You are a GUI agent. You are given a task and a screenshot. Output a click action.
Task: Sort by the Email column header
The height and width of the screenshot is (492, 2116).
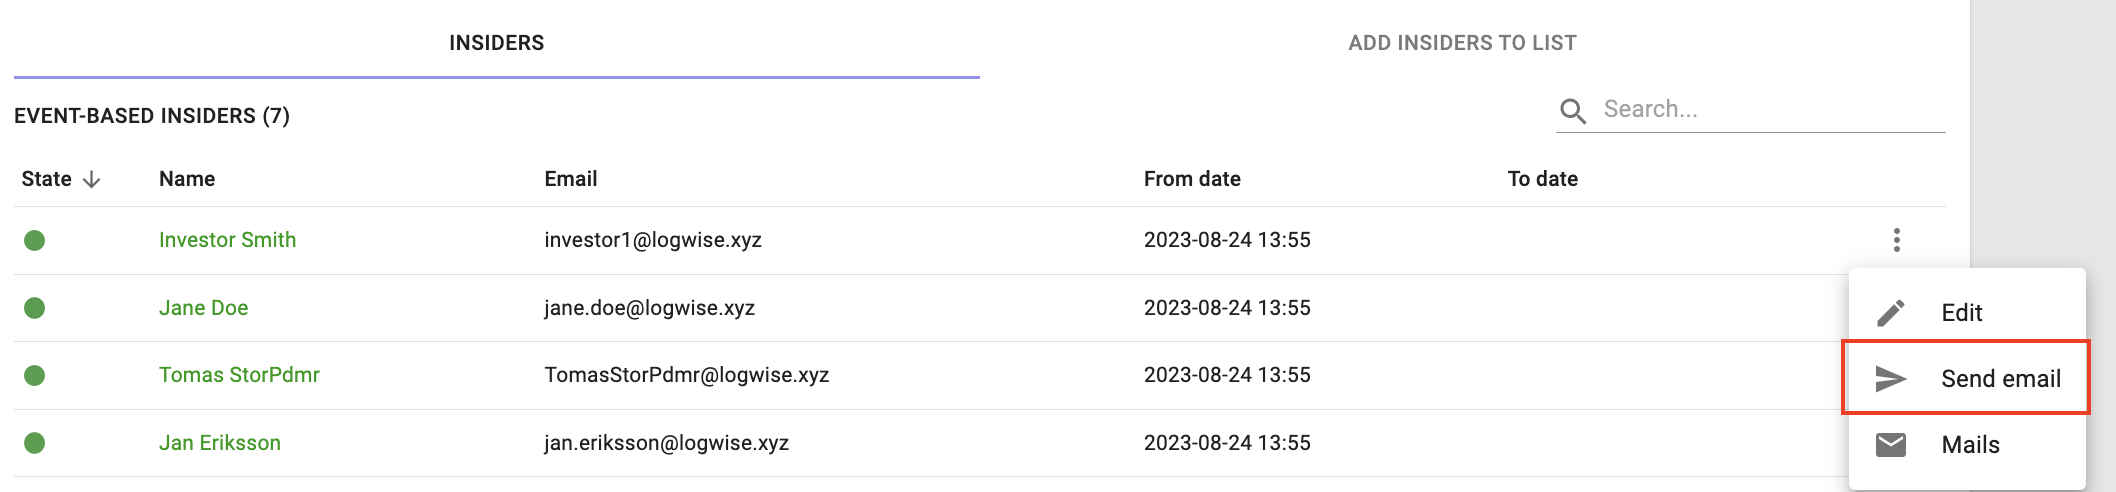point(570,179)
